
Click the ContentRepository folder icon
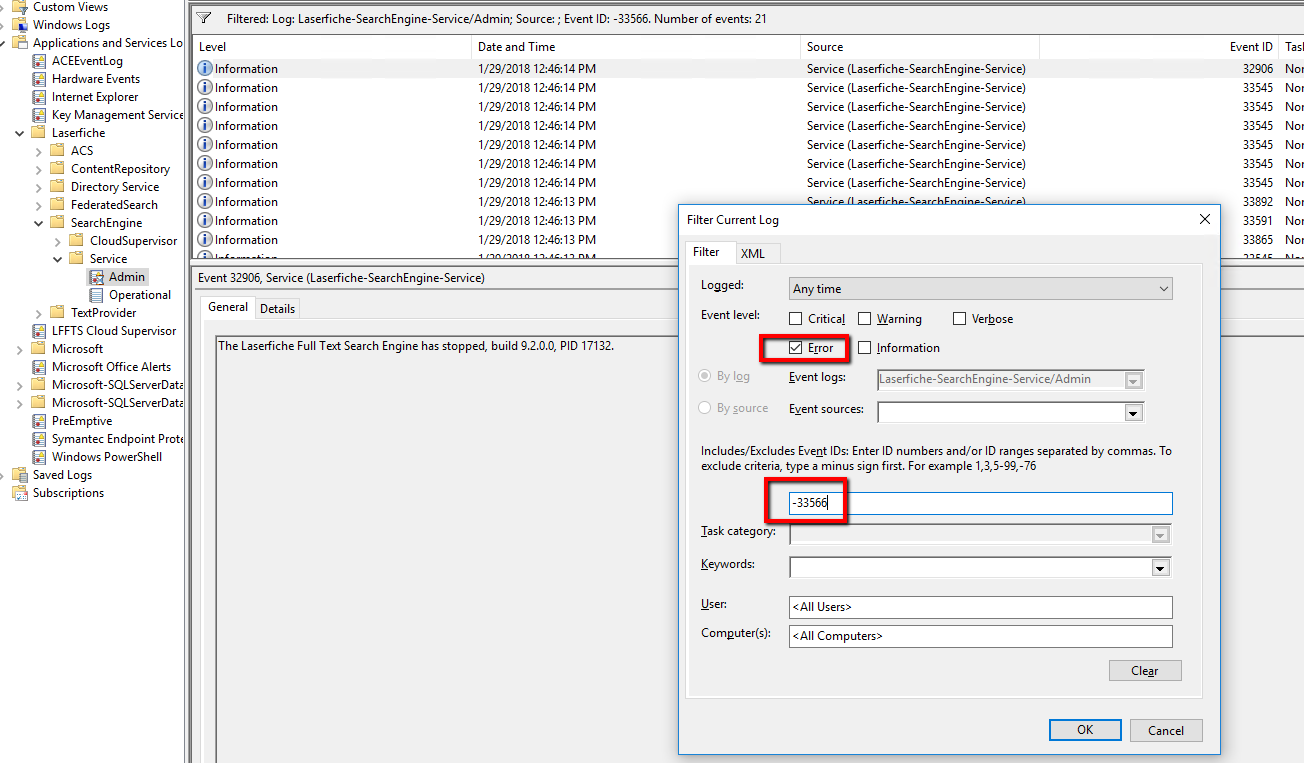tap(59, 169)
